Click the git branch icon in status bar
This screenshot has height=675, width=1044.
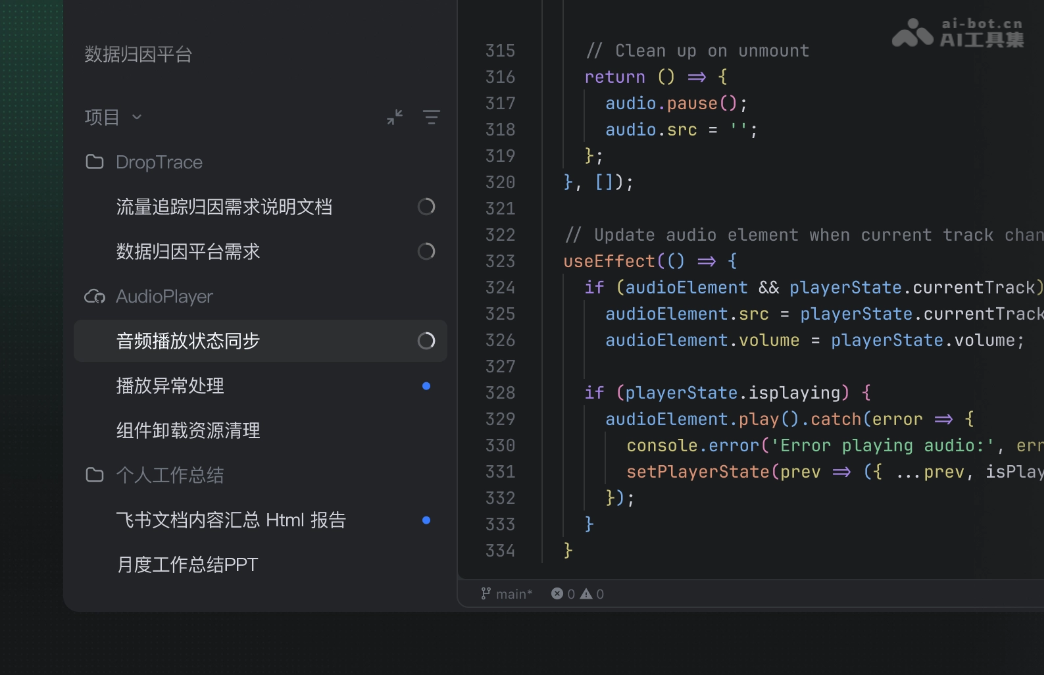pos(486,593)
